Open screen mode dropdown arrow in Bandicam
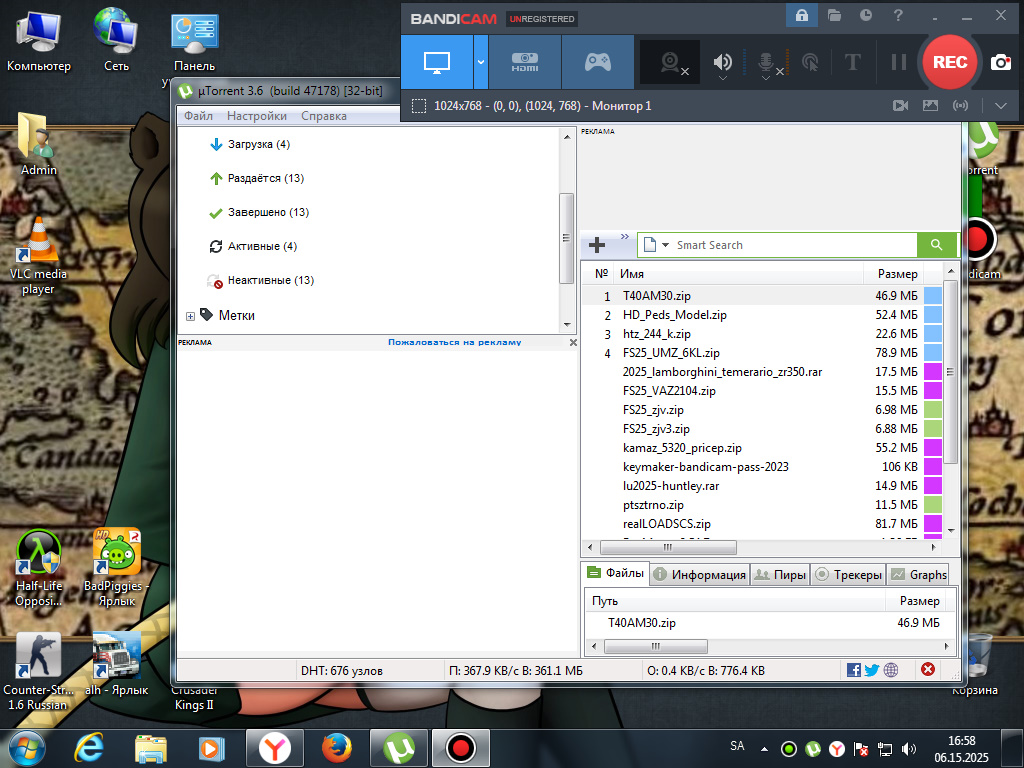Image resolution: width=1024 pixels, height=768 pixels. point(481,62)
